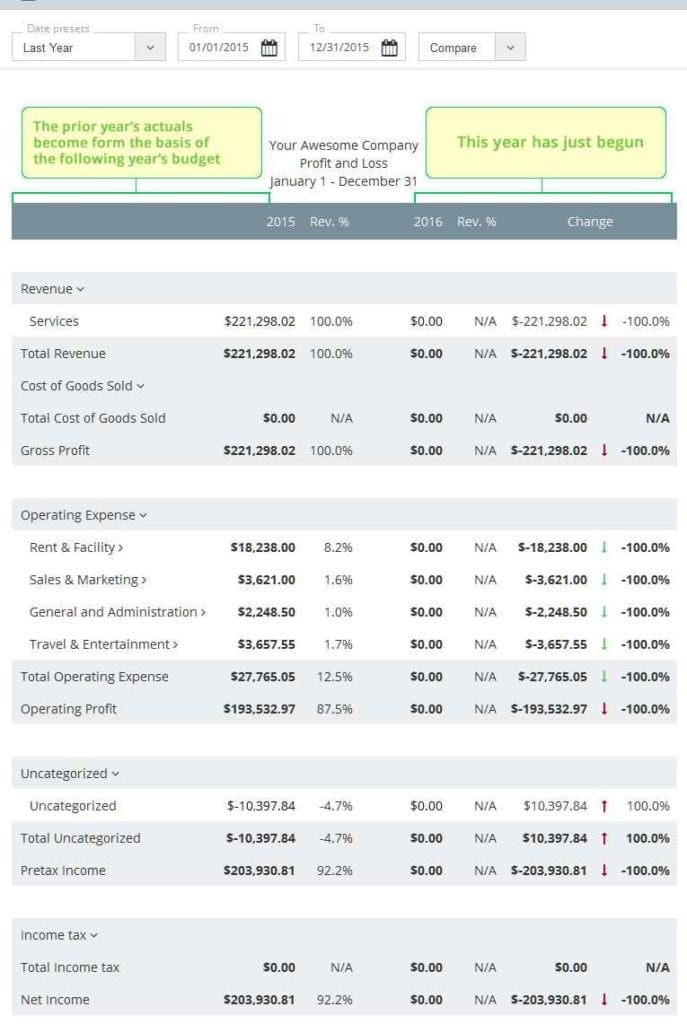687x1024 pixels.
Task: Click Operating Profit revenue percent 87.5%
Action: (x=334, y=709)
